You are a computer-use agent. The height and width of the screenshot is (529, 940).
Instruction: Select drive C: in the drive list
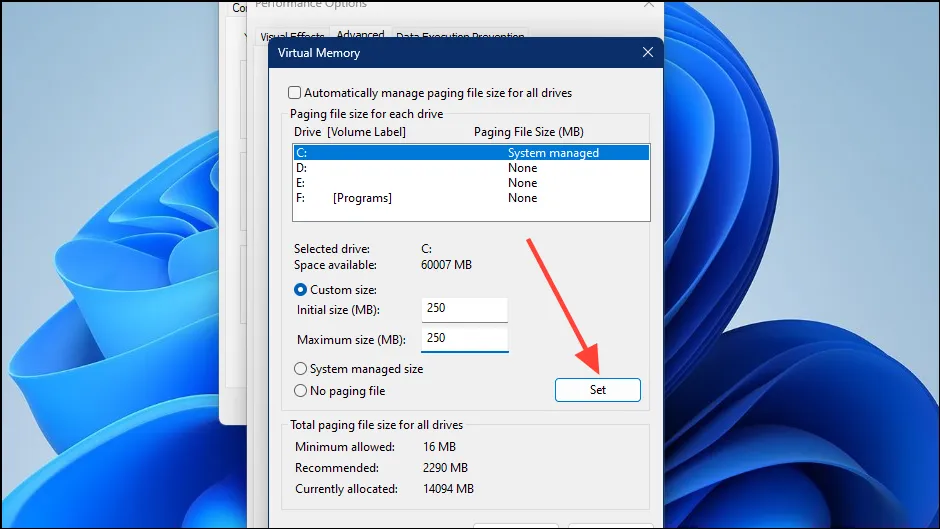302,153
